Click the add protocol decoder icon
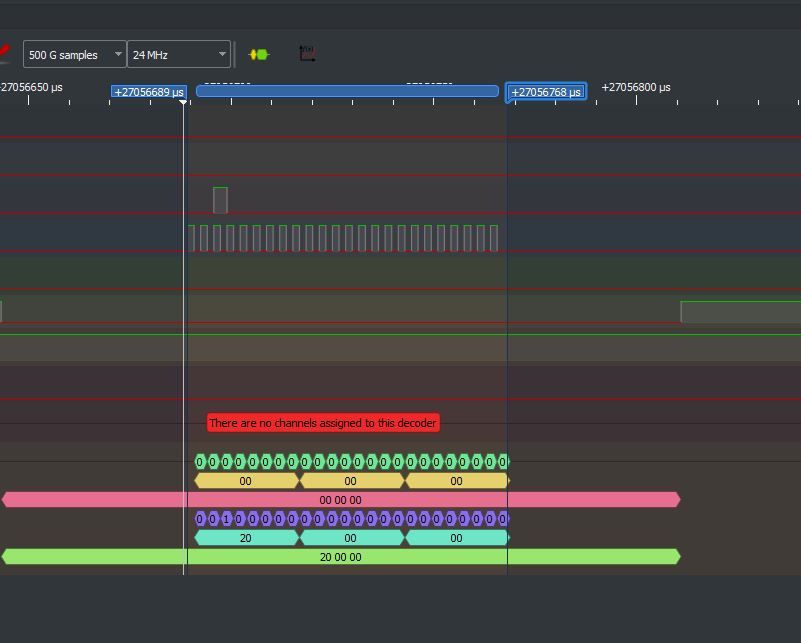Screen dimensions: 801x643 coord(258,54)
